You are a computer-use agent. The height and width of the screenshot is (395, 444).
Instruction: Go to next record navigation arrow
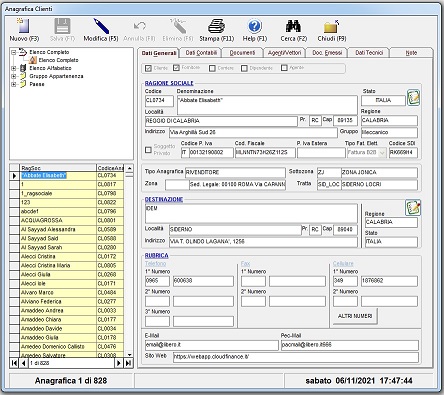[x=119, y=363]
